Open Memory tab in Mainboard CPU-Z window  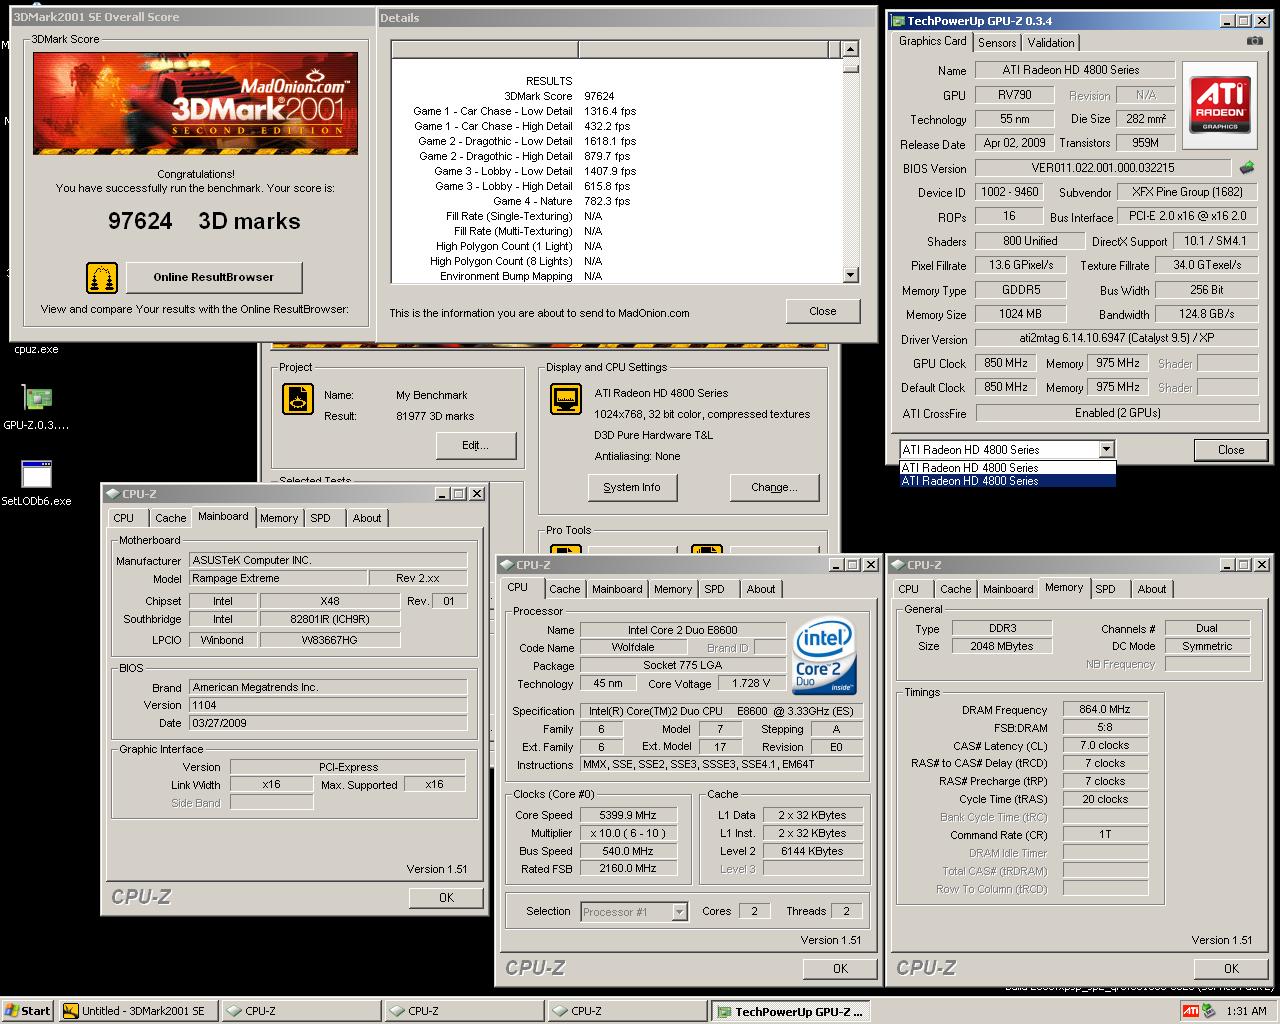click(279, 518)
